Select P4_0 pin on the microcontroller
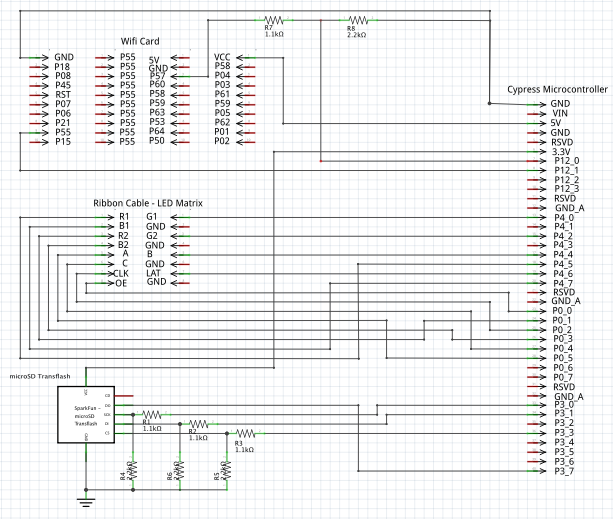The height and width of the screenshot is (519, 613). tap(564, 217)
